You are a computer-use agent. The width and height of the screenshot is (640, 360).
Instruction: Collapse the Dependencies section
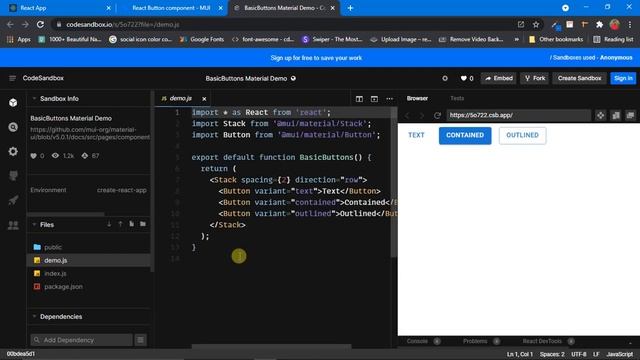34,316
